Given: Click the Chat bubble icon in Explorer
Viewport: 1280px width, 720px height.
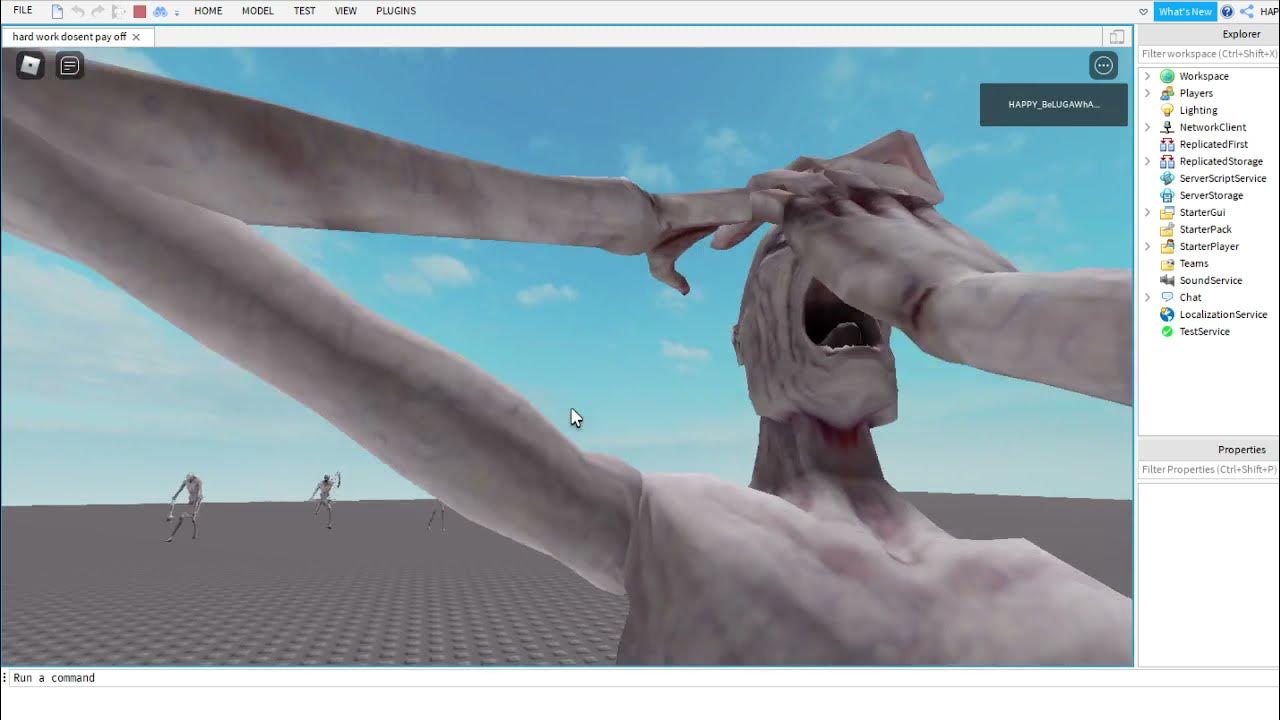Looking at the screenshot, I should pyautogui.click(x=1167, y=297).
